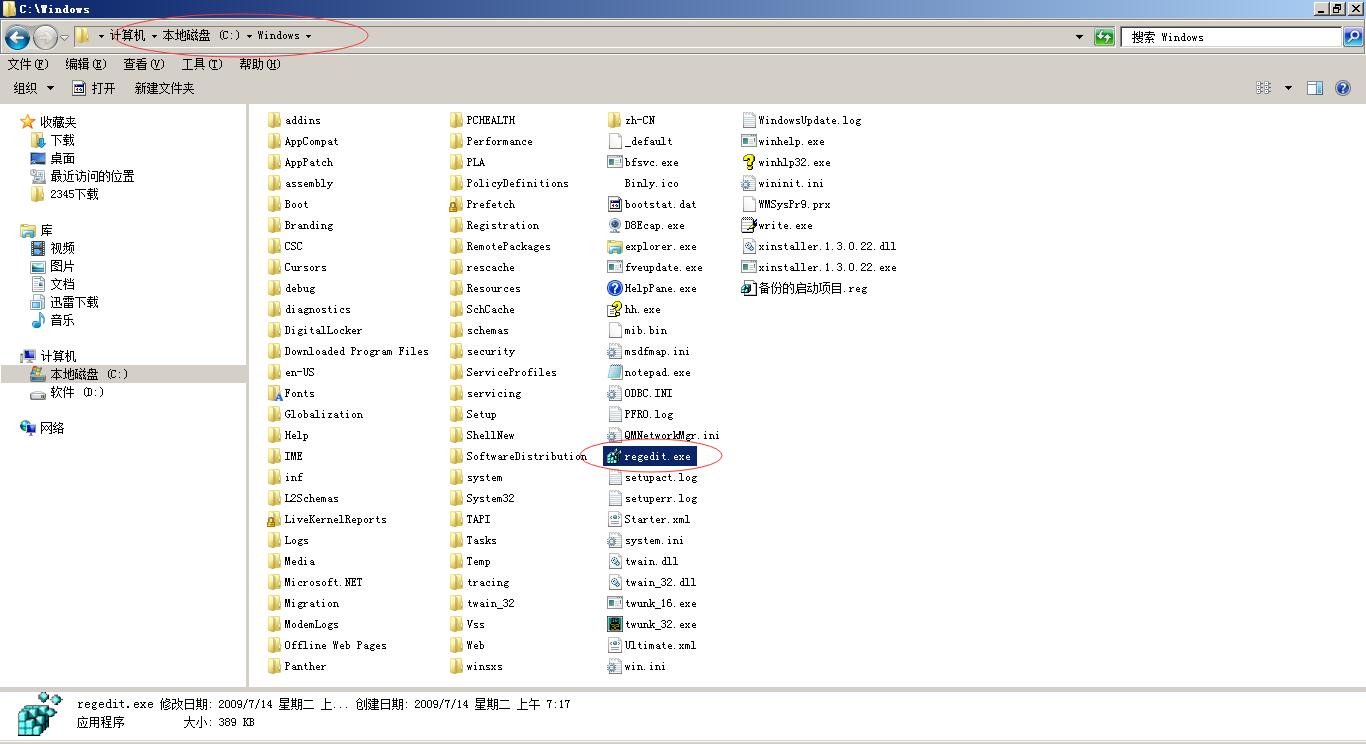Click the 新建文件夹 button

[x=164, y=88]
